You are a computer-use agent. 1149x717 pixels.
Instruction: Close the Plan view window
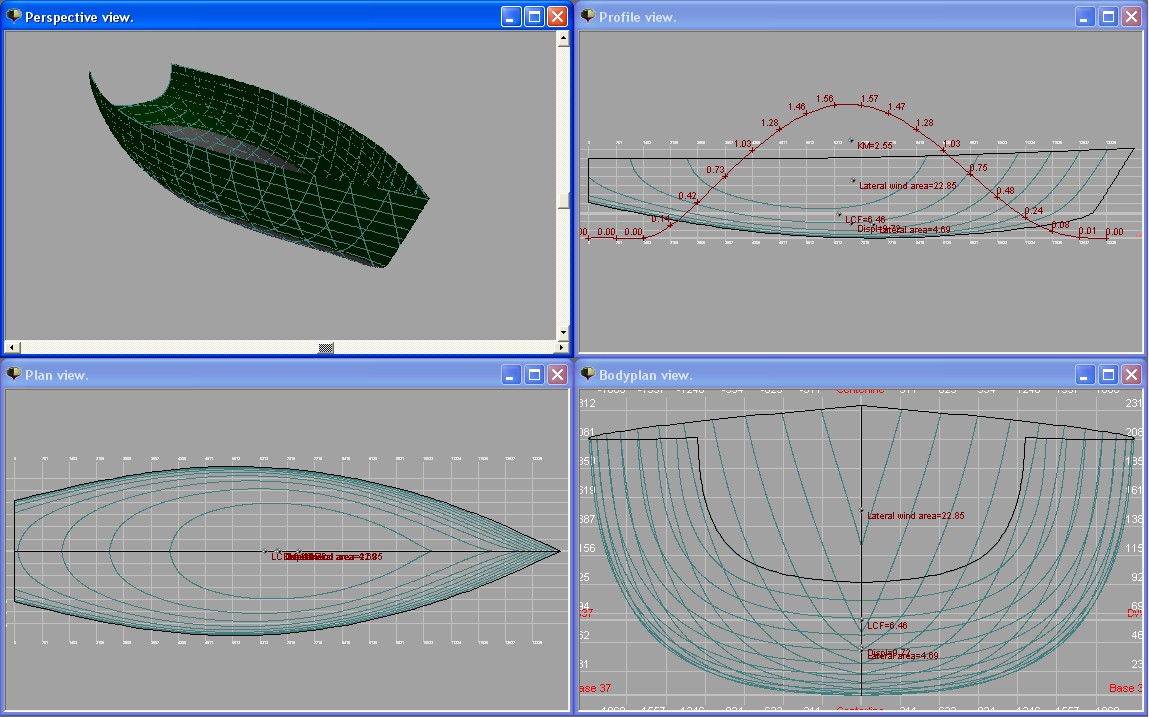tap(558, 375)
